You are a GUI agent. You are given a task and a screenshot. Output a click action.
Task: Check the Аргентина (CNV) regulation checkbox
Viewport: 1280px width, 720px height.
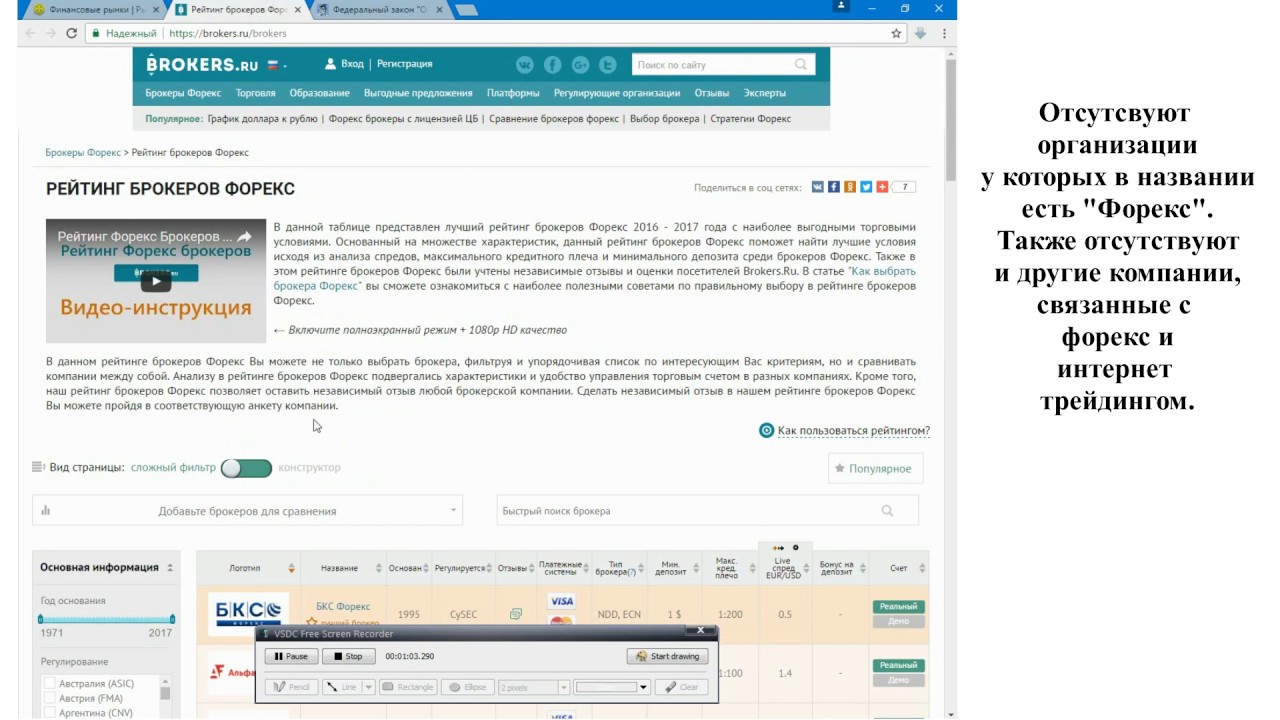tap(49, 713)
